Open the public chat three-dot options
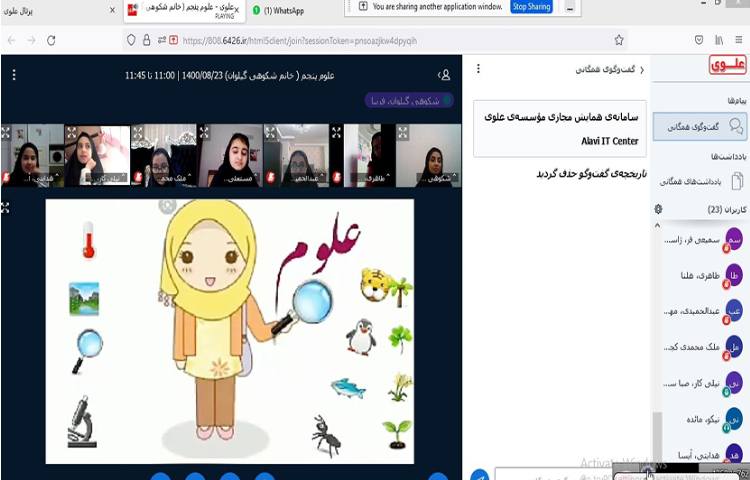The height and width of the screenshot is (480, 750). (478, 69)
